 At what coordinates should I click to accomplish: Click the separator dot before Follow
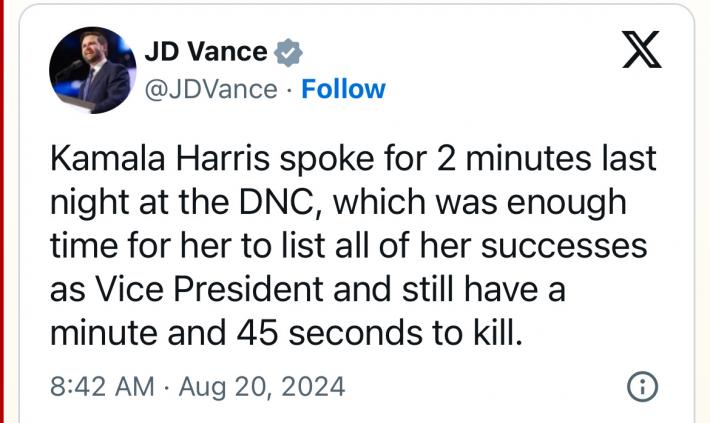pyautogui.click(x=289, y=90)
